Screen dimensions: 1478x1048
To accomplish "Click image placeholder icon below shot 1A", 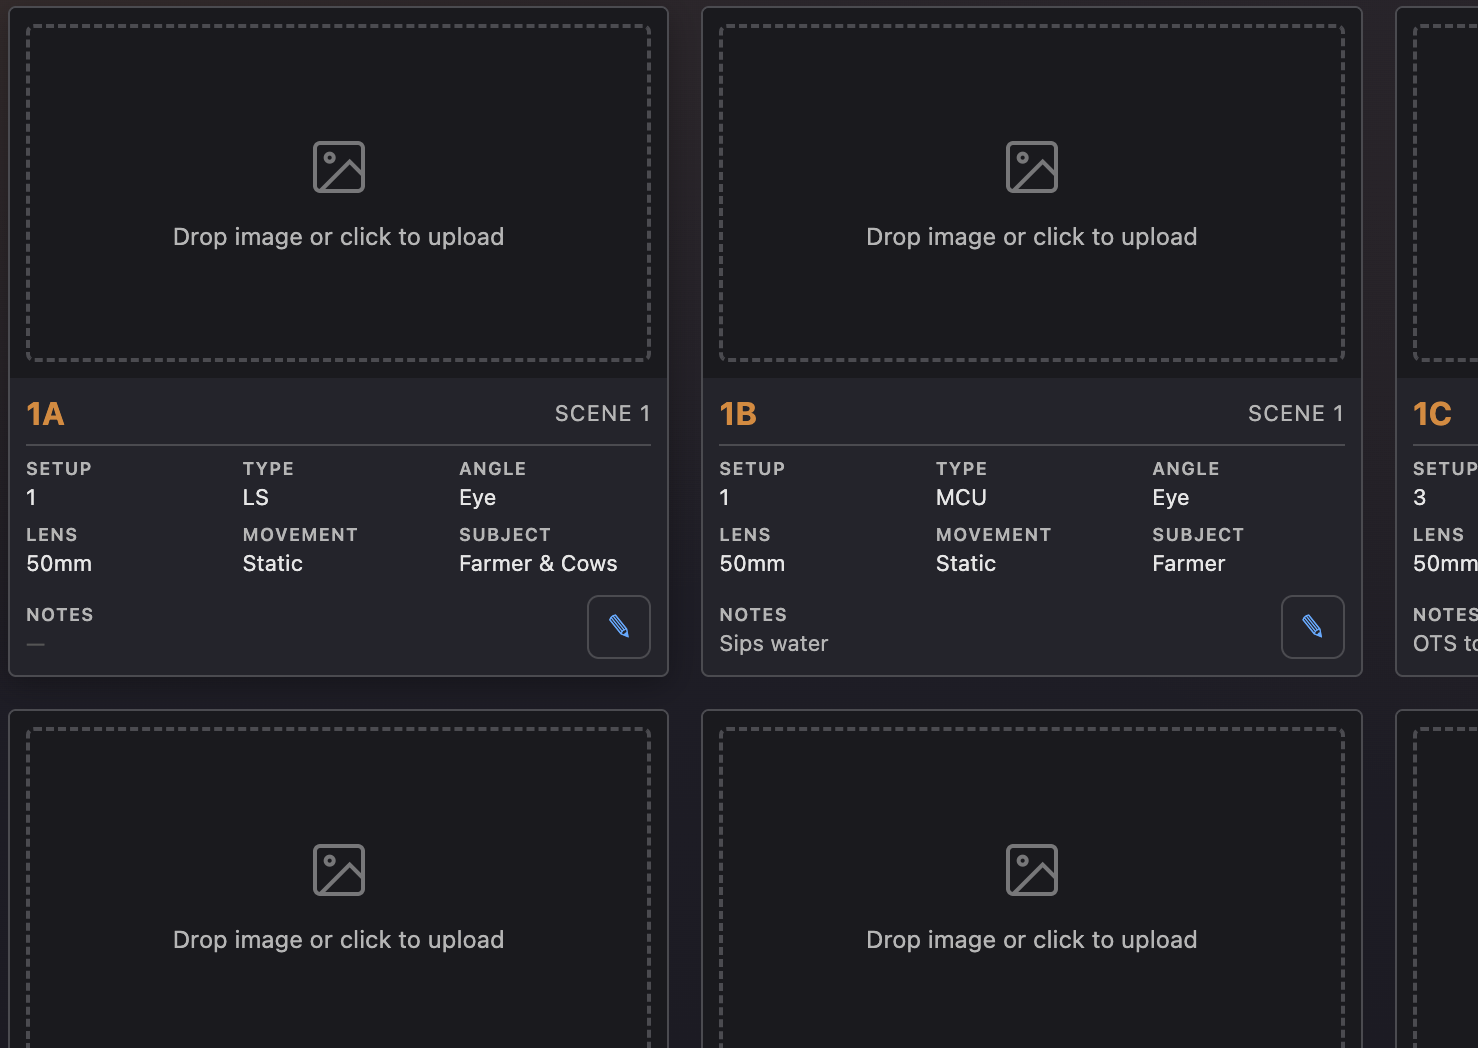I will [339, 870].
